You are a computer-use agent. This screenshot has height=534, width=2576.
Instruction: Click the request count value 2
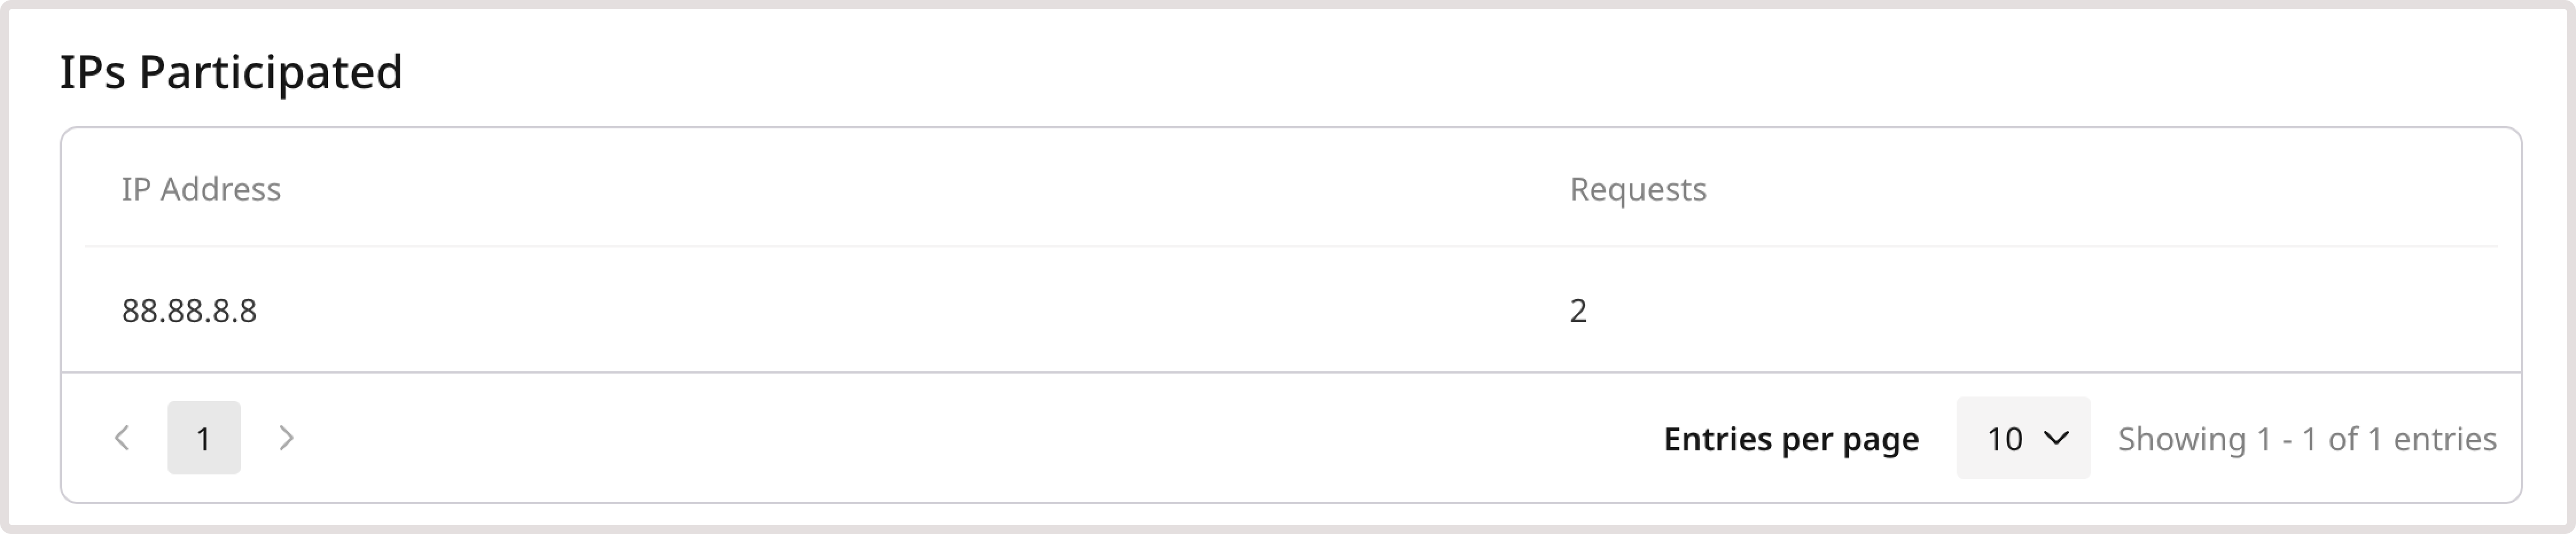1578,311
